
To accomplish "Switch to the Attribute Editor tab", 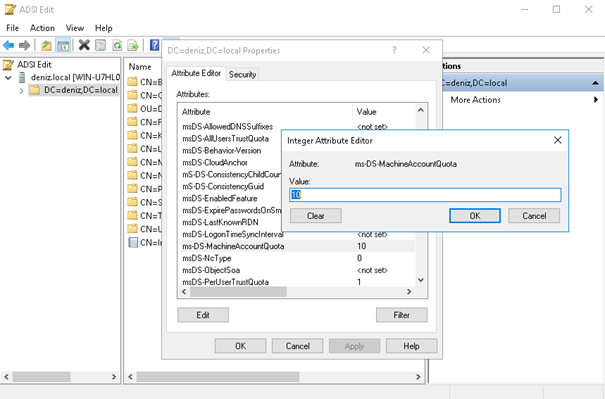I will 196,73.
